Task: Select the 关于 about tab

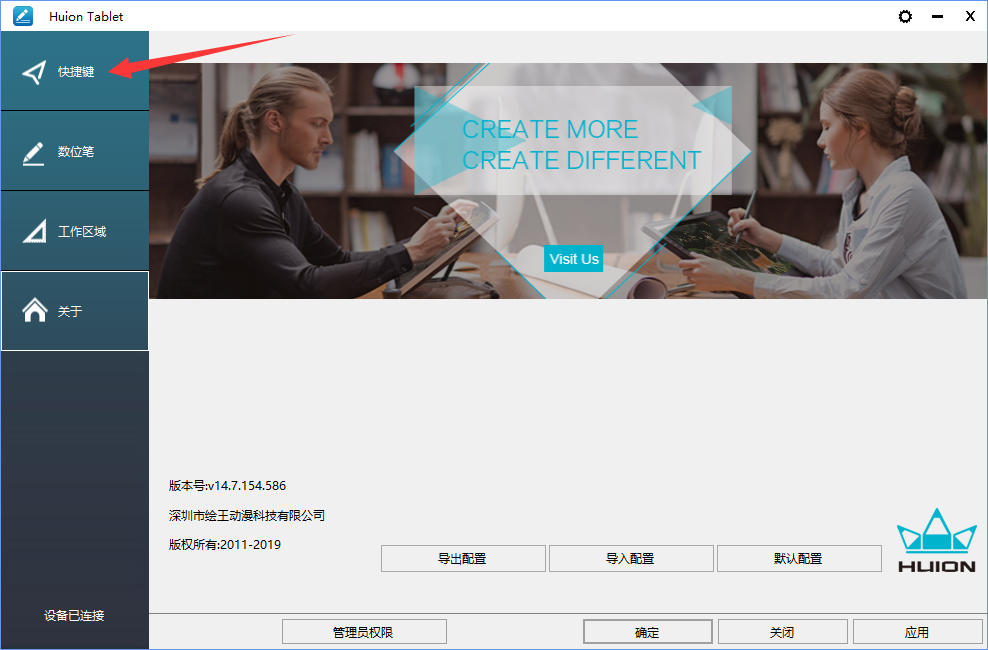Action: [x=75, y=311]
